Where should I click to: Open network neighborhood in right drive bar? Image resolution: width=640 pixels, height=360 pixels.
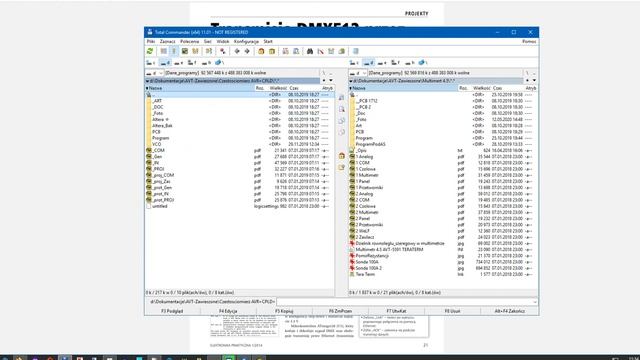(x=423, y=63)
